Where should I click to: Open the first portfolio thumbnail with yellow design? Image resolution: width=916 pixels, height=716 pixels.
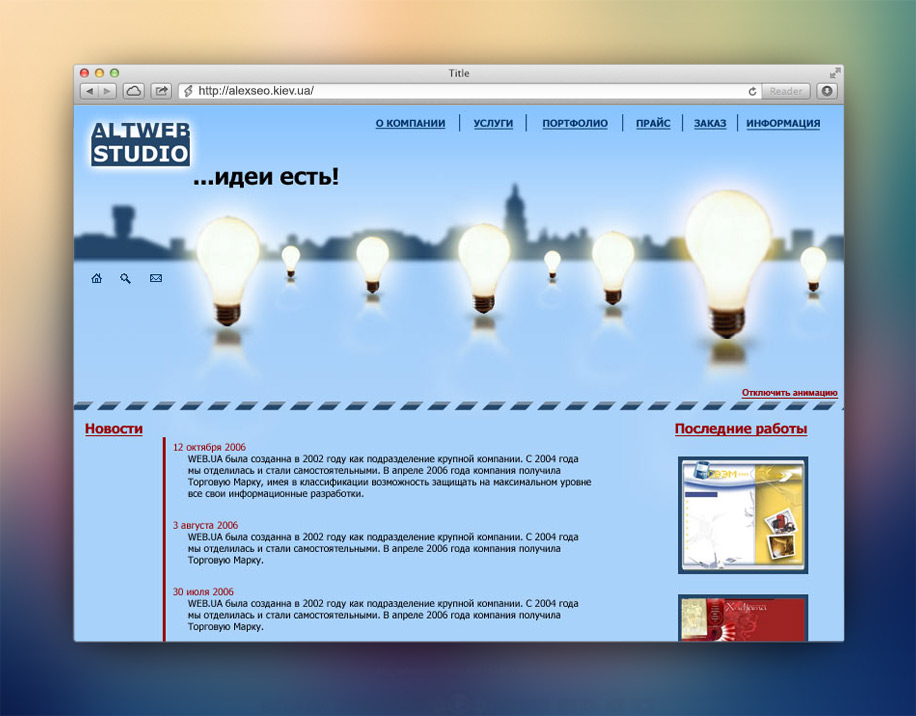coord(743,515)
